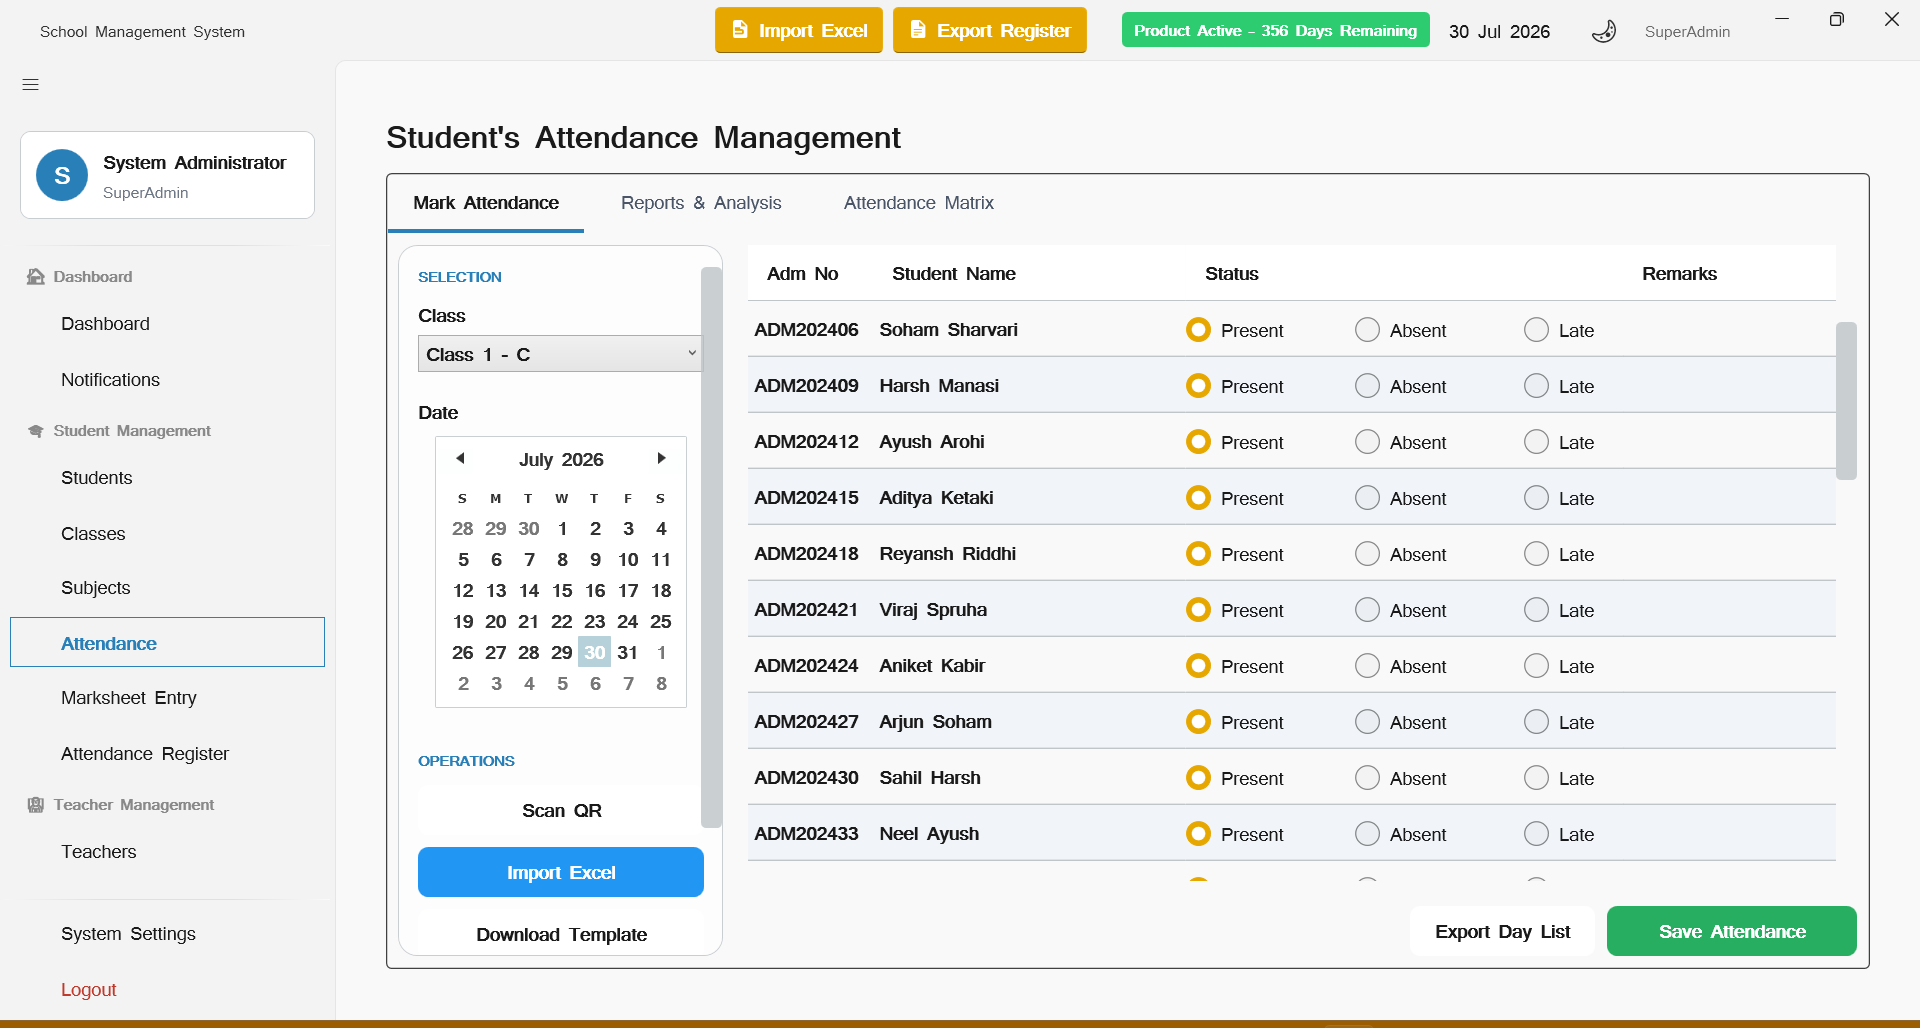The image size is (1920, 1028).
Task: Click Export Day List button
Action: point(1502,931)
